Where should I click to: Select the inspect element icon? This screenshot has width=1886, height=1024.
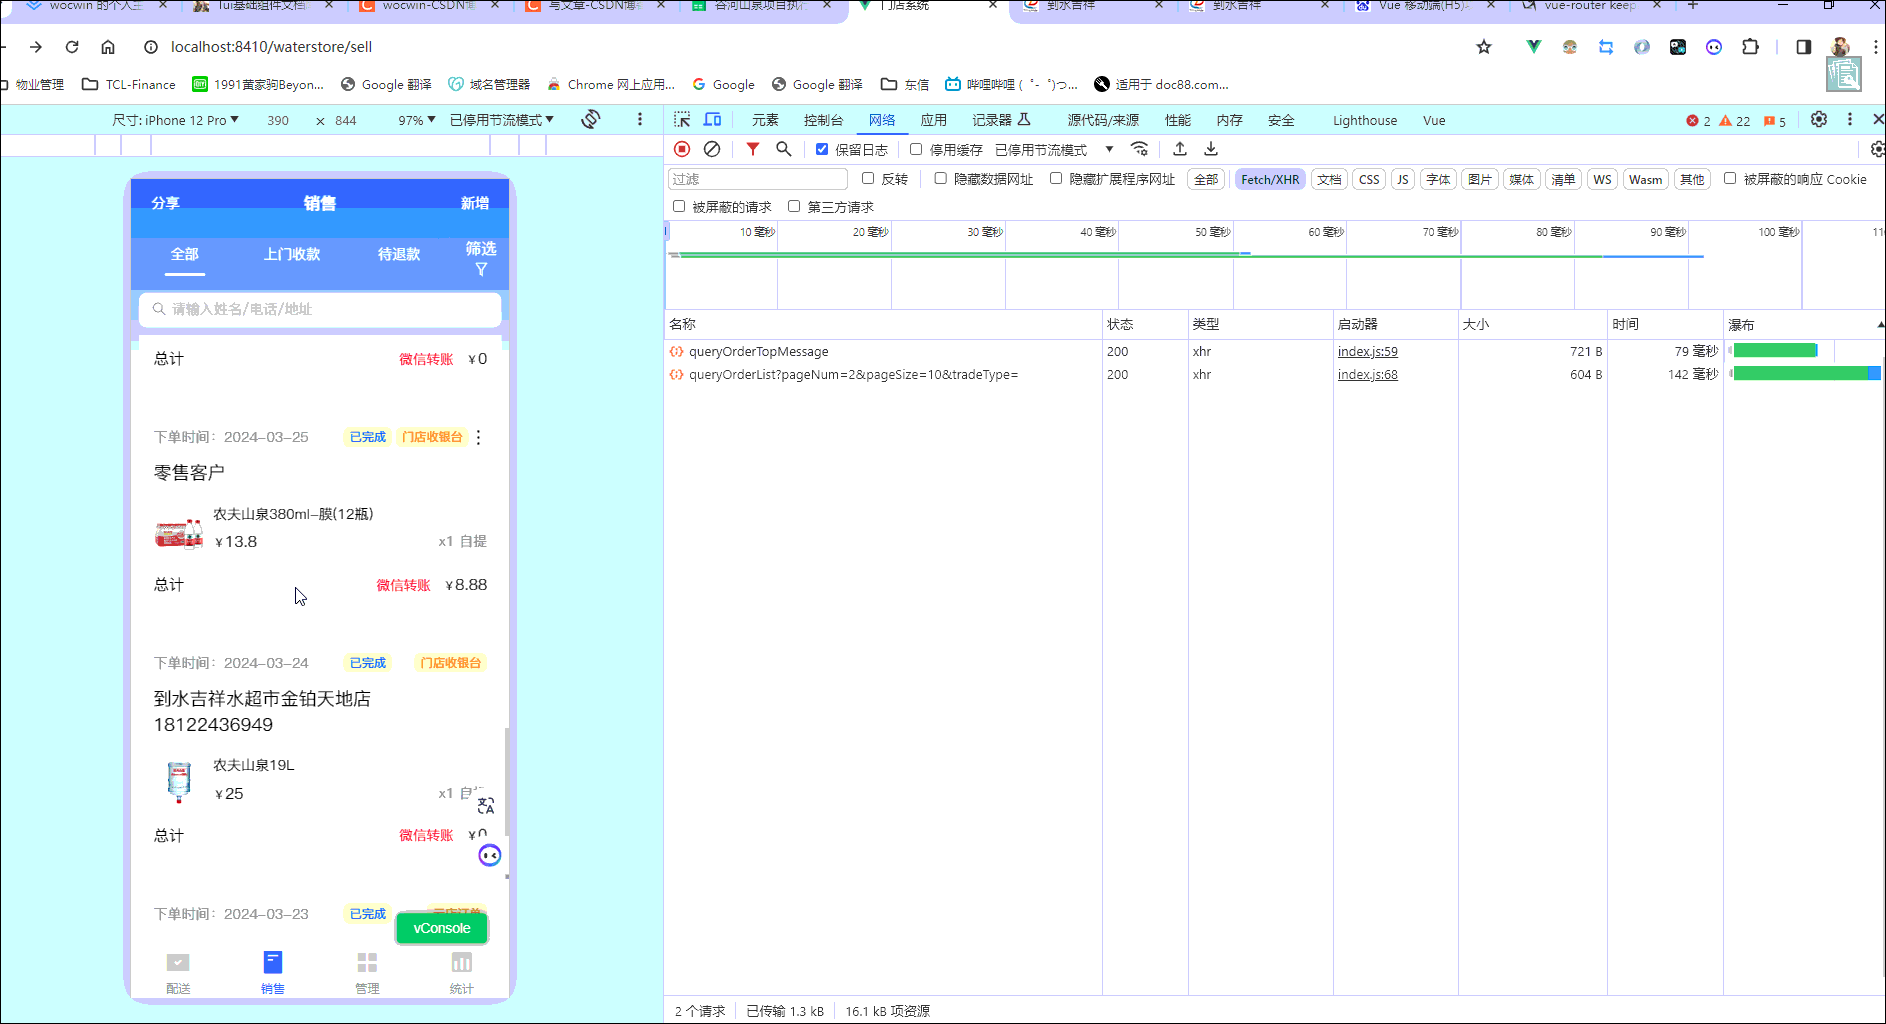tap(682, 120)
